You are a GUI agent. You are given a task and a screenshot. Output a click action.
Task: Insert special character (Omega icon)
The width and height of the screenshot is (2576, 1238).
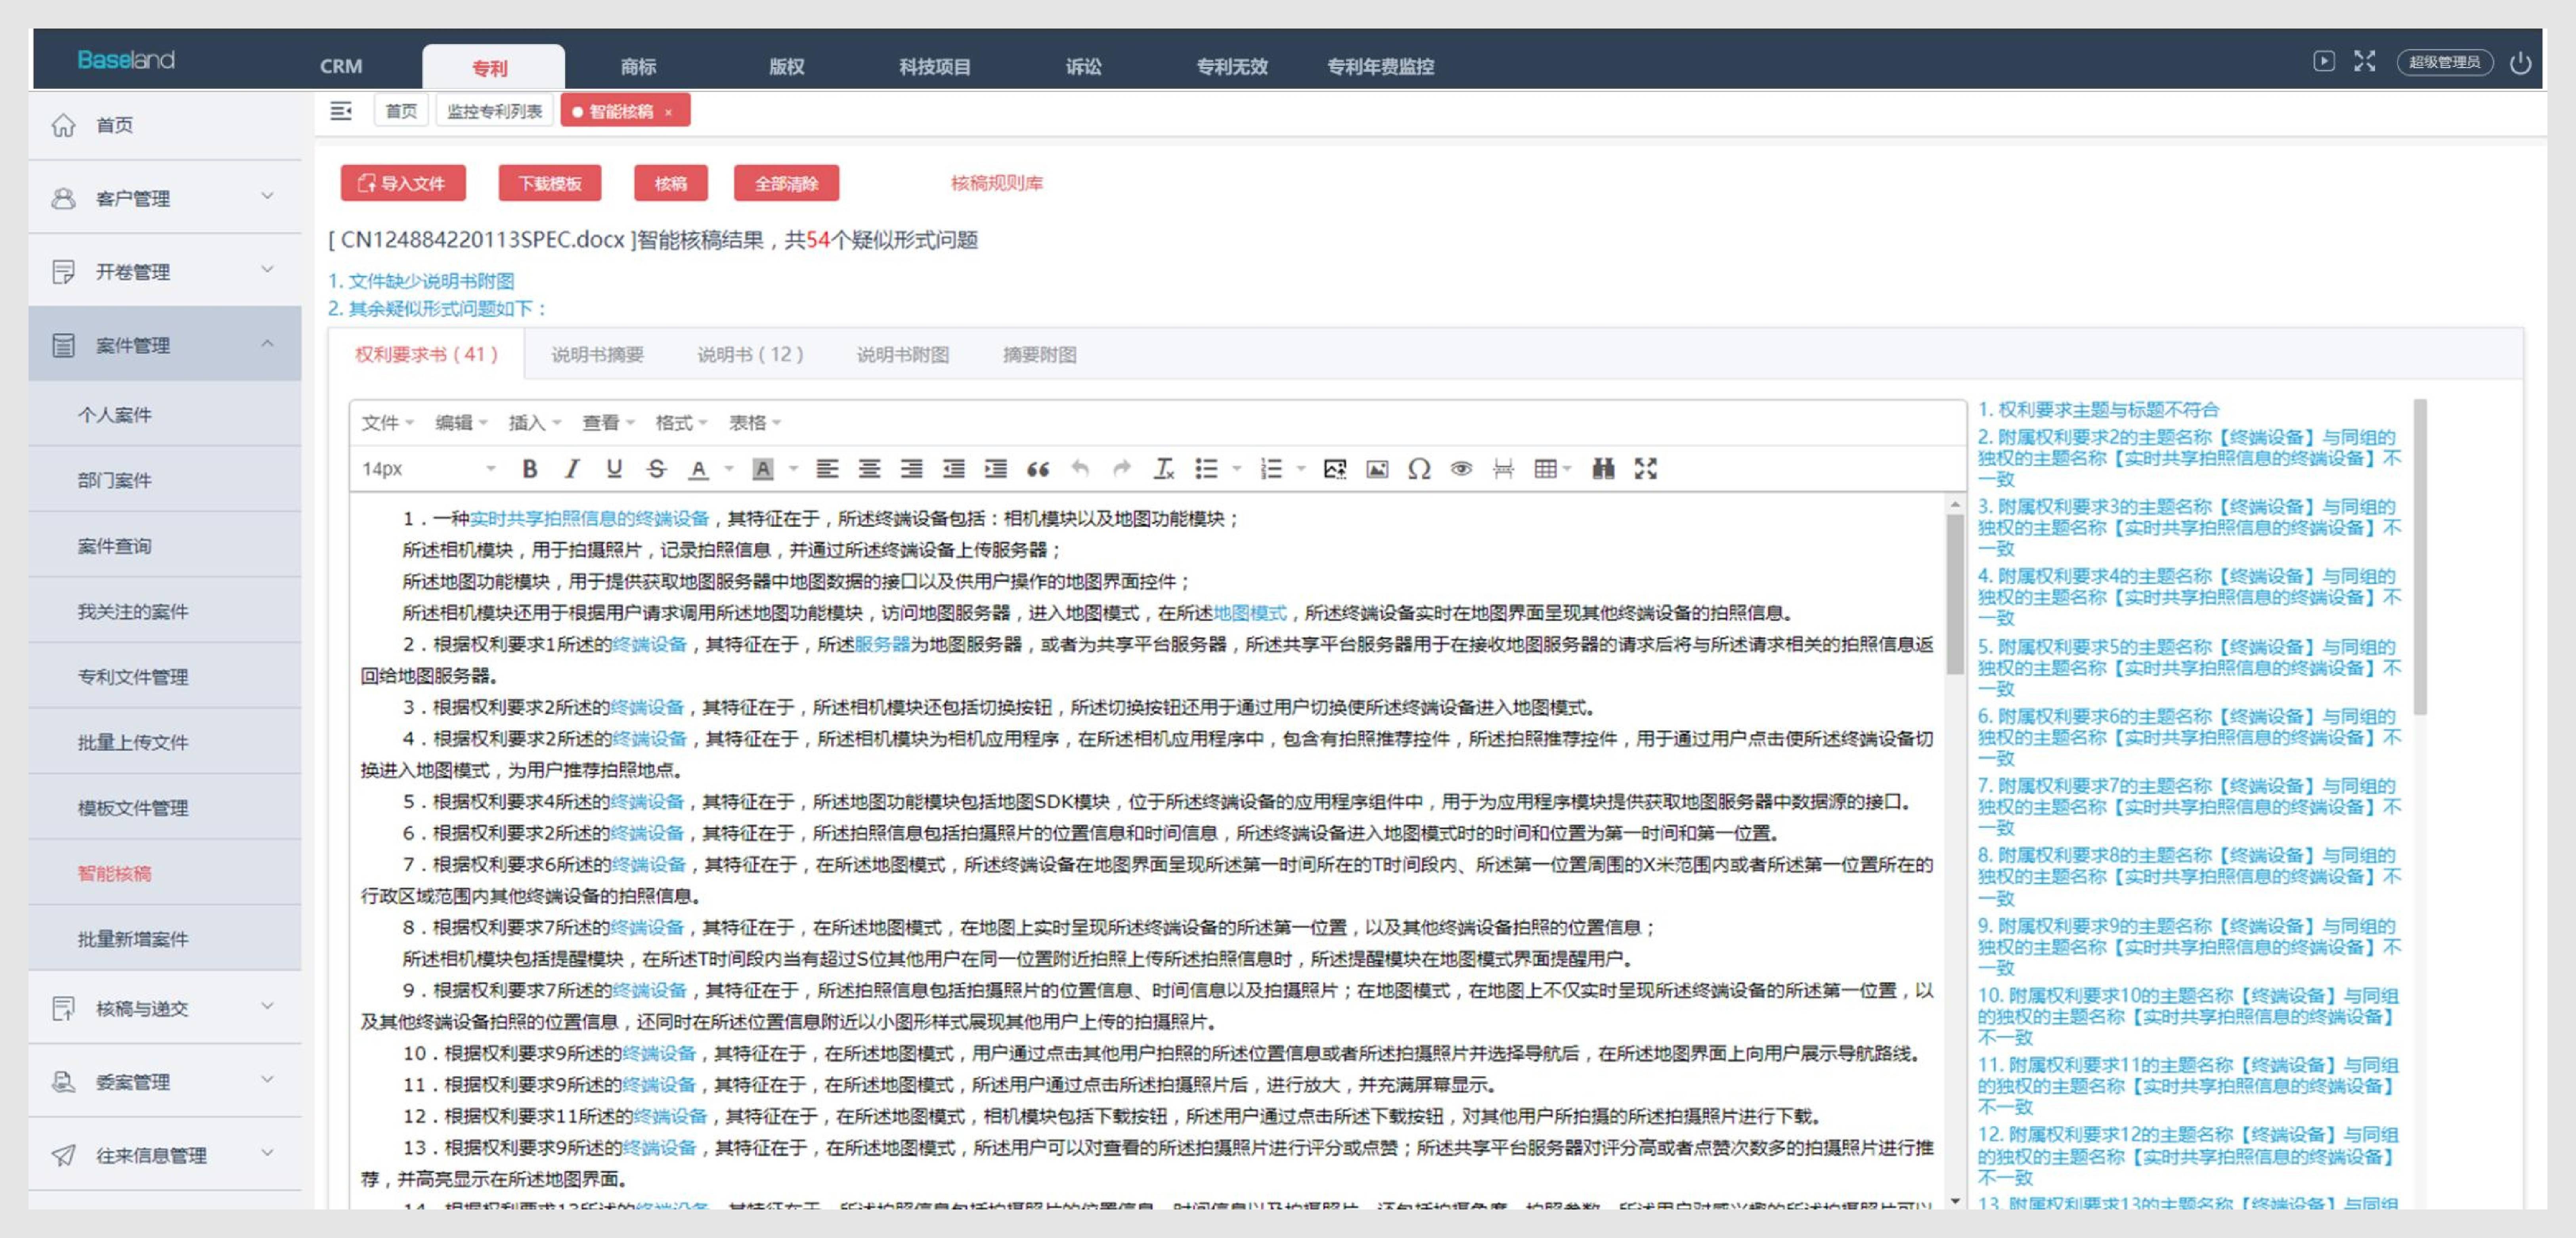(1419, 468)
